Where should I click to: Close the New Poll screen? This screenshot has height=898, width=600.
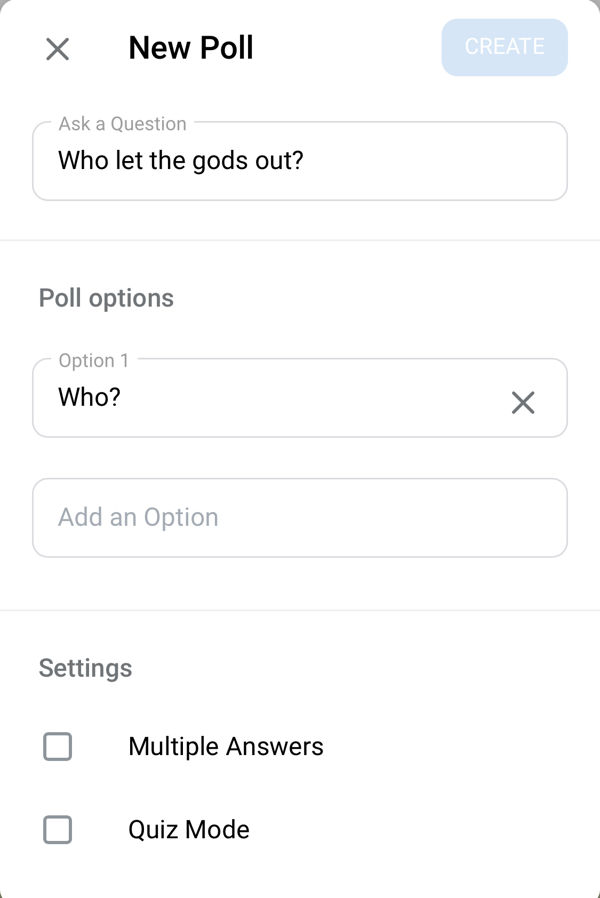[57, 48]
